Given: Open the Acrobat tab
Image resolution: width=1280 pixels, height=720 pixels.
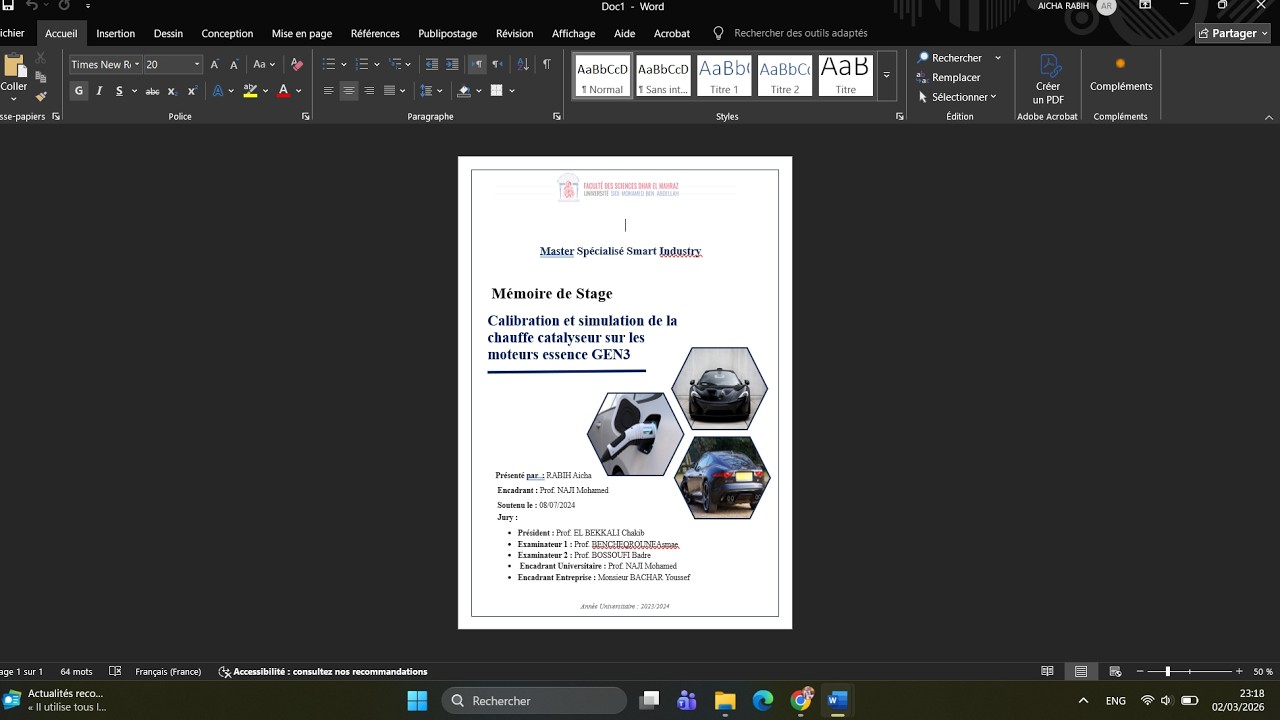Looking at the screenshot, I should click(x=672, y=33).
